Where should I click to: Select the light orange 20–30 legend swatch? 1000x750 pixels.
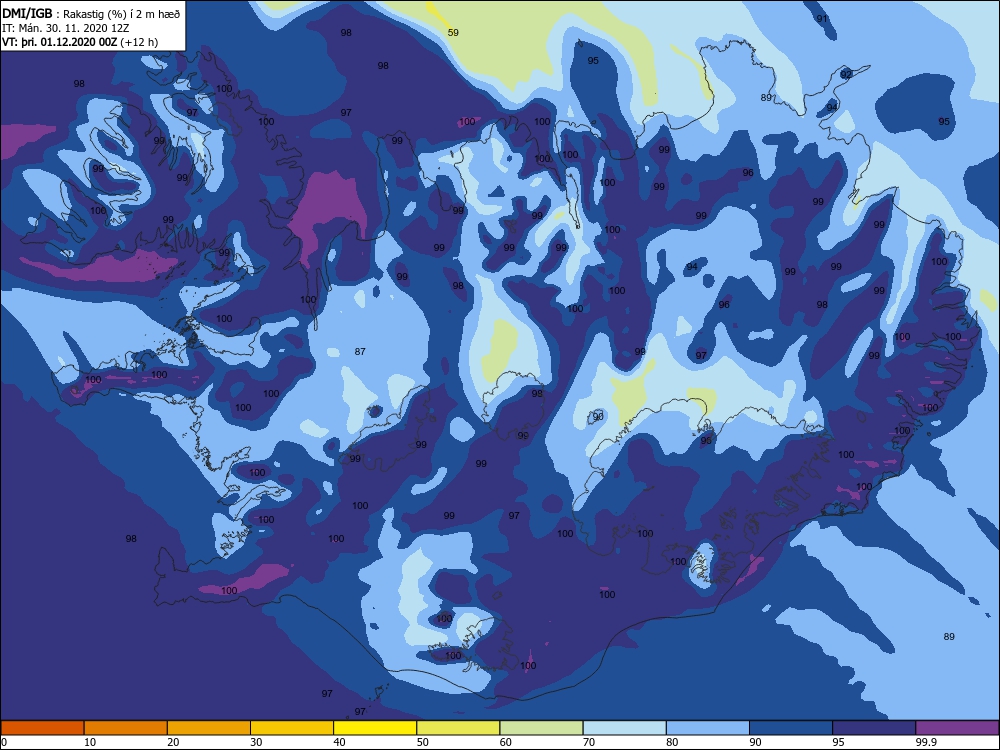pyautogui.click(x=209, y=728)
